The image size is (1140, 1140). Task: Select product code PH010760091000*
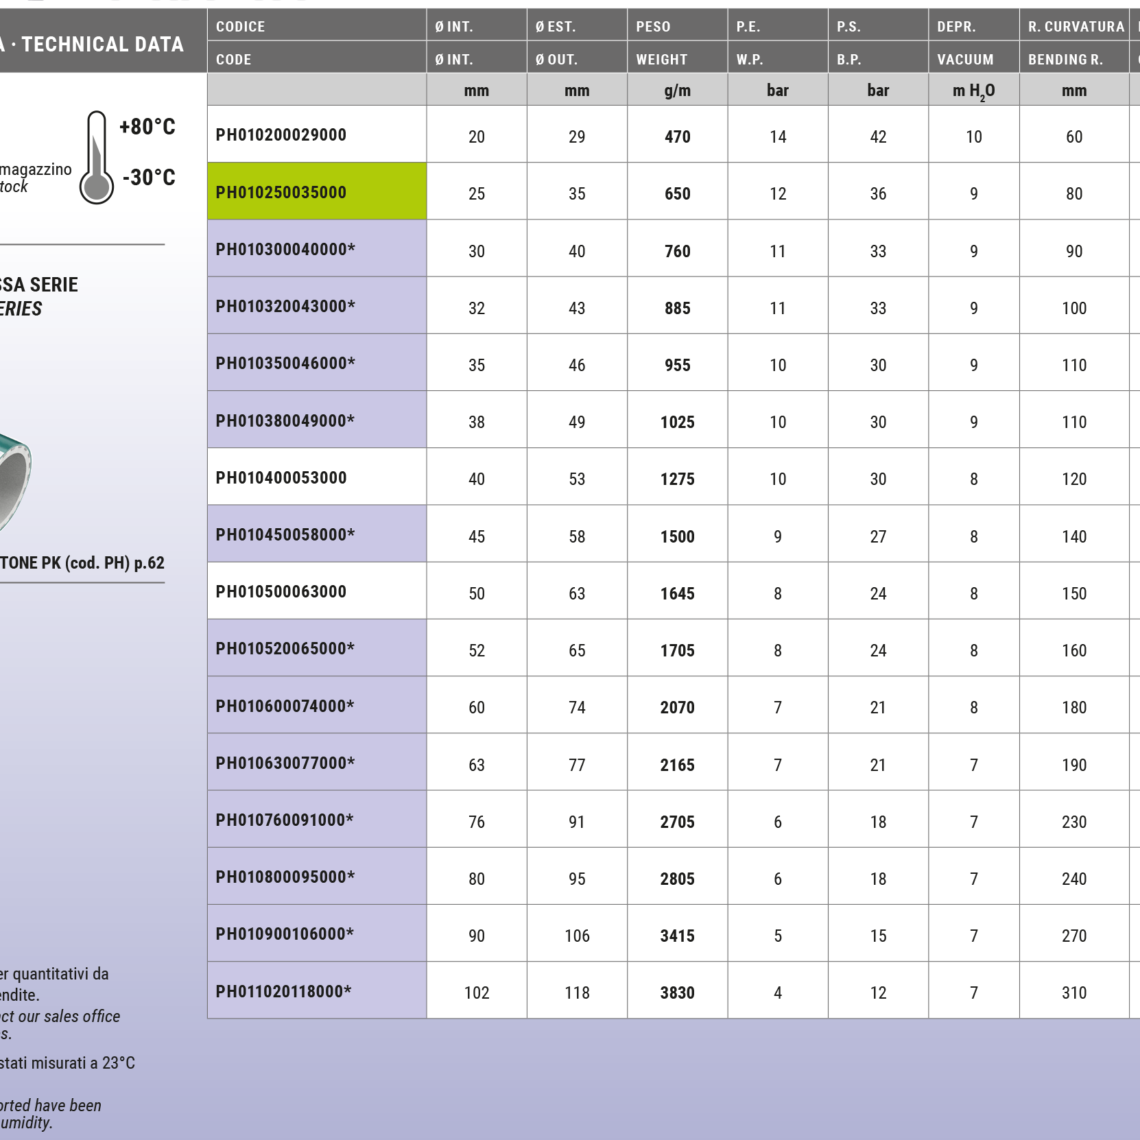(285, 821)
